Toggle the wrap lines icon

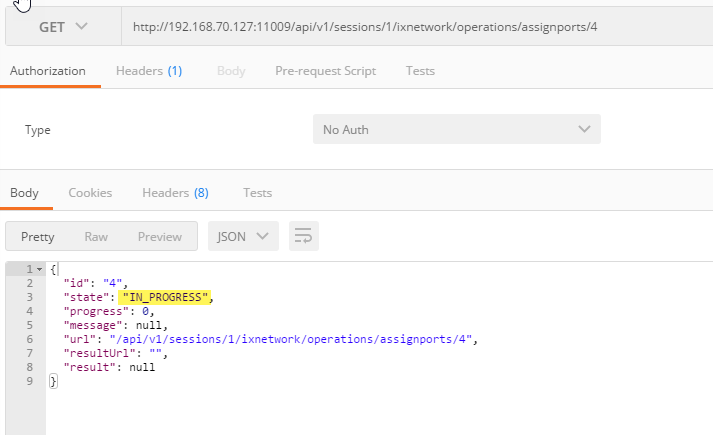coord(304,237)
